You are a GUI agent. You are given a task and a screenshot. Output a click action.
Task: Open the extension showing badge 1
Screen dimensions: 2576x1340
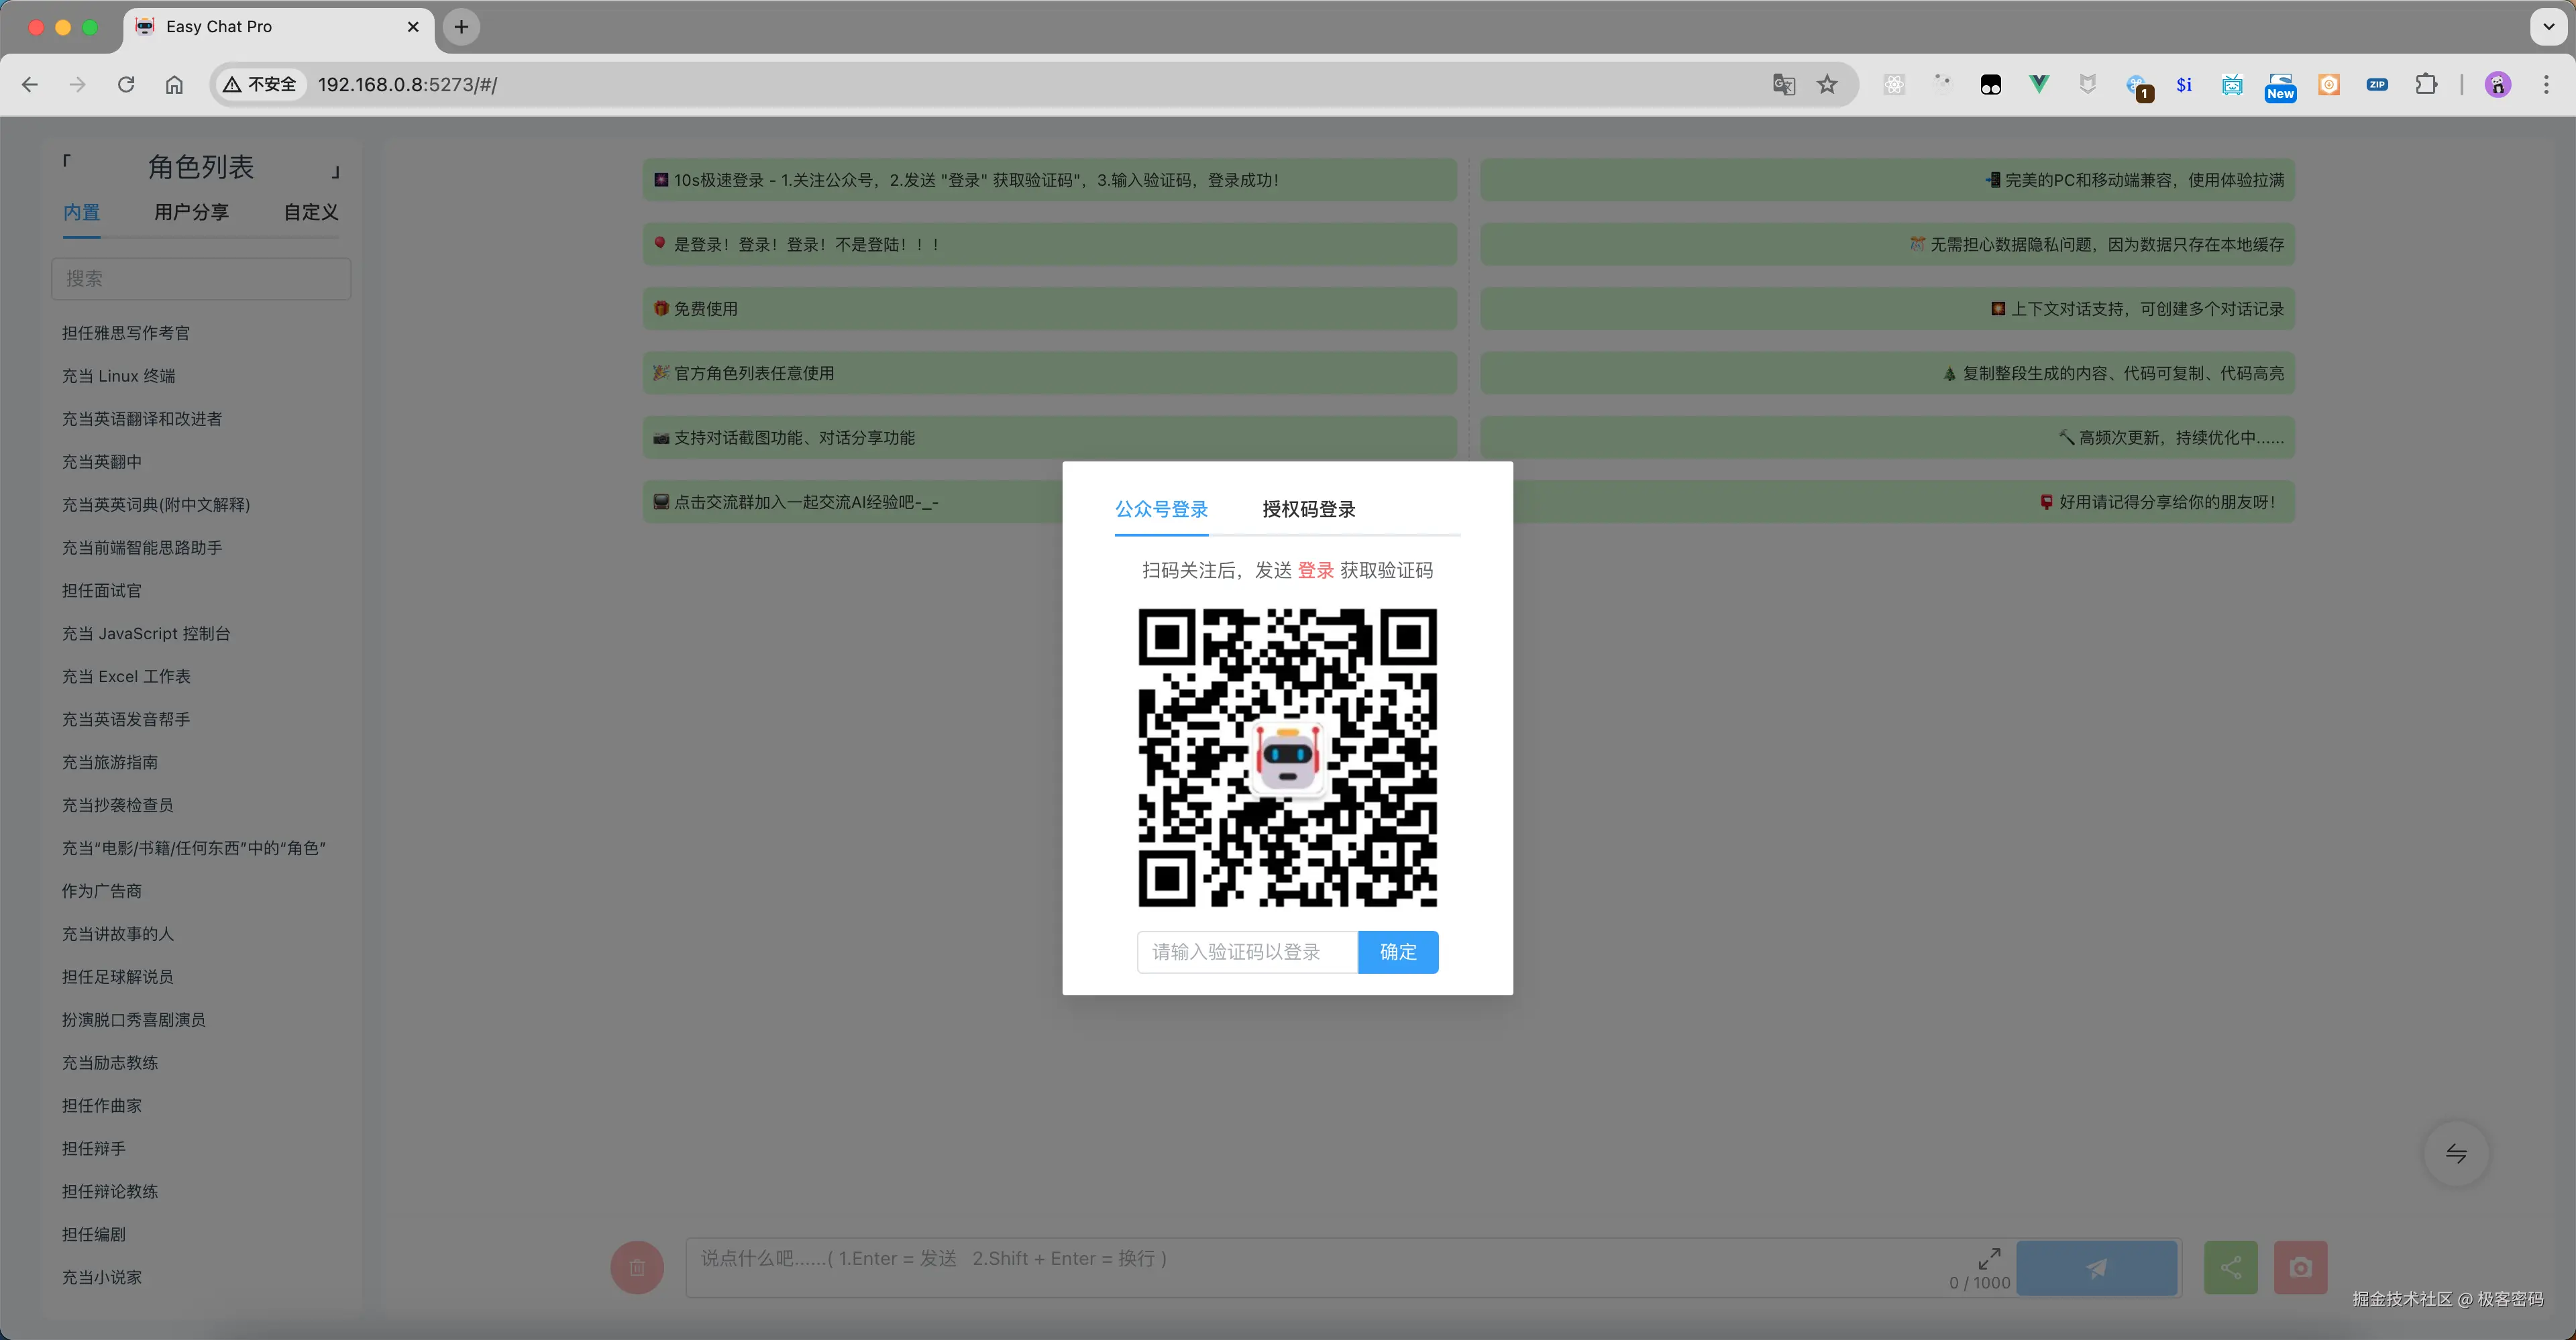click(2138, 87)
